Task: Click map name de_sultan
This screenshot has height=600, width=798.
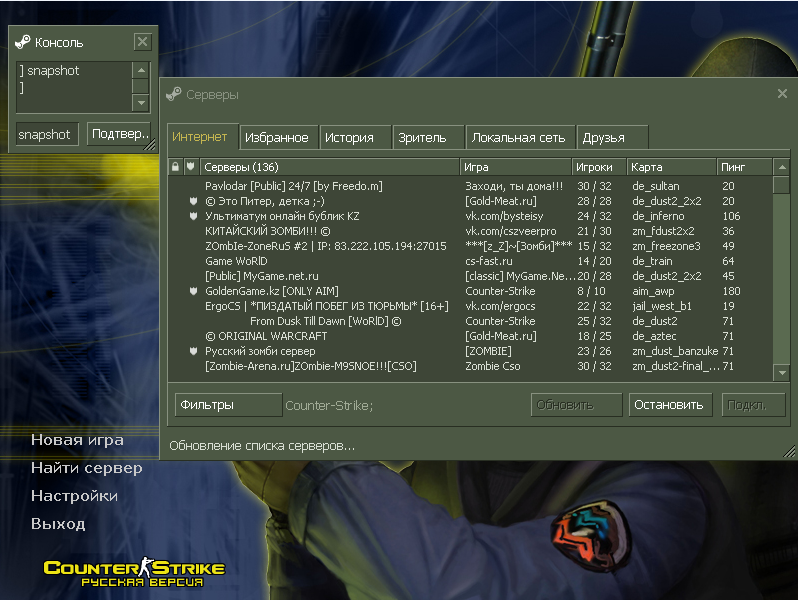Action: pyautogui.click(x=656, y=186)
